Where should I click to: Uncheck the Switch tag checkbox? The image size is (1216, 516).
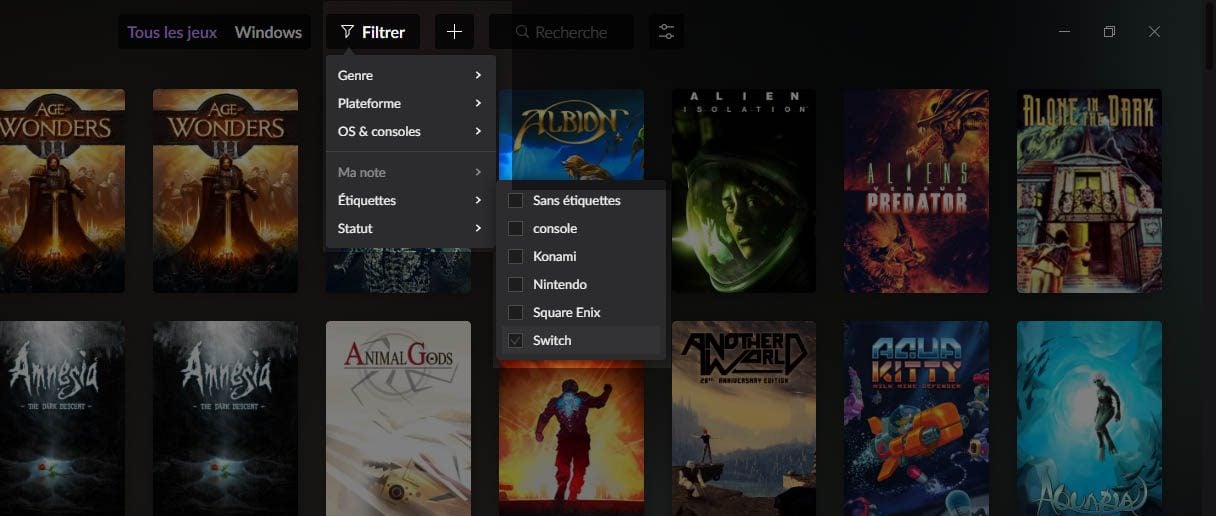click(x=516, y=341)
